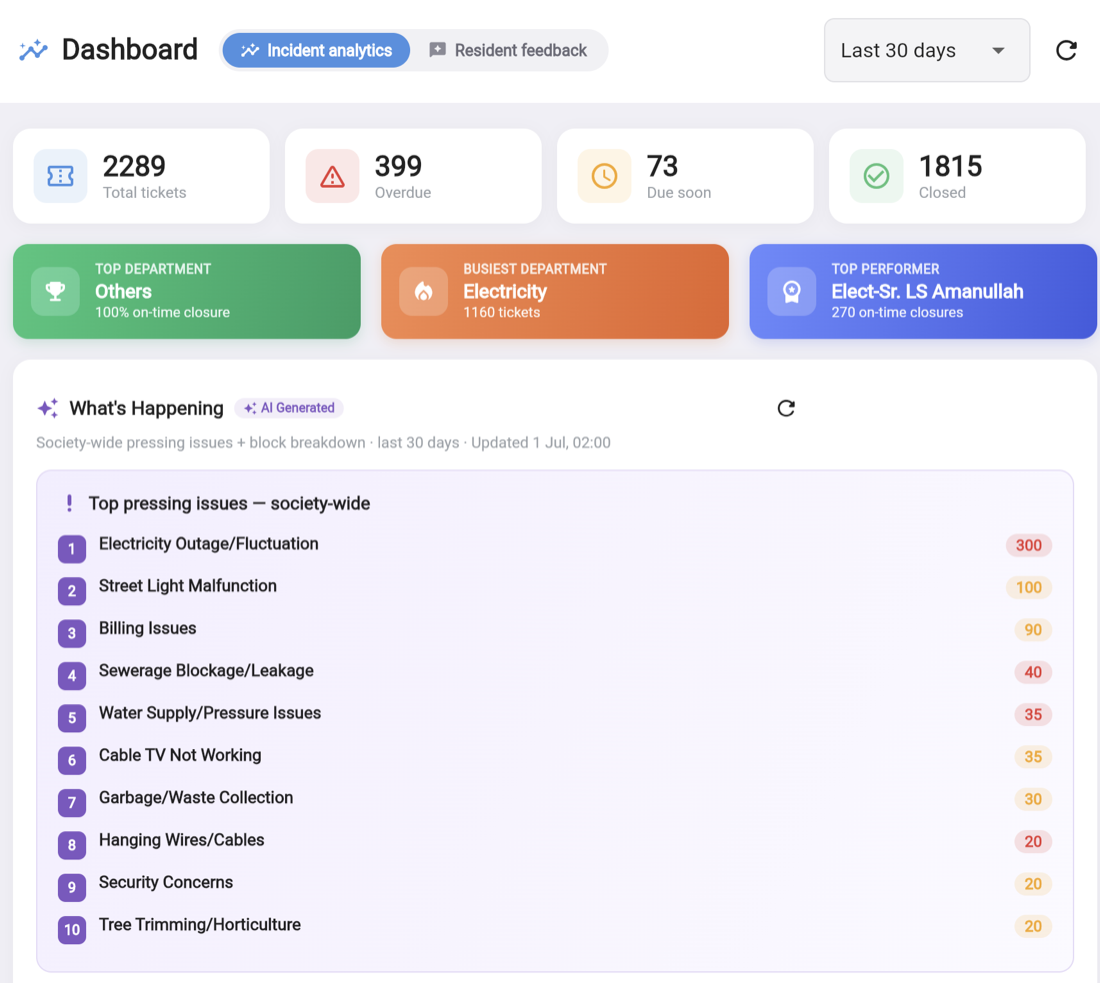
Task: Click rank badge 5 for Water Supply
Action: point(72,718)
